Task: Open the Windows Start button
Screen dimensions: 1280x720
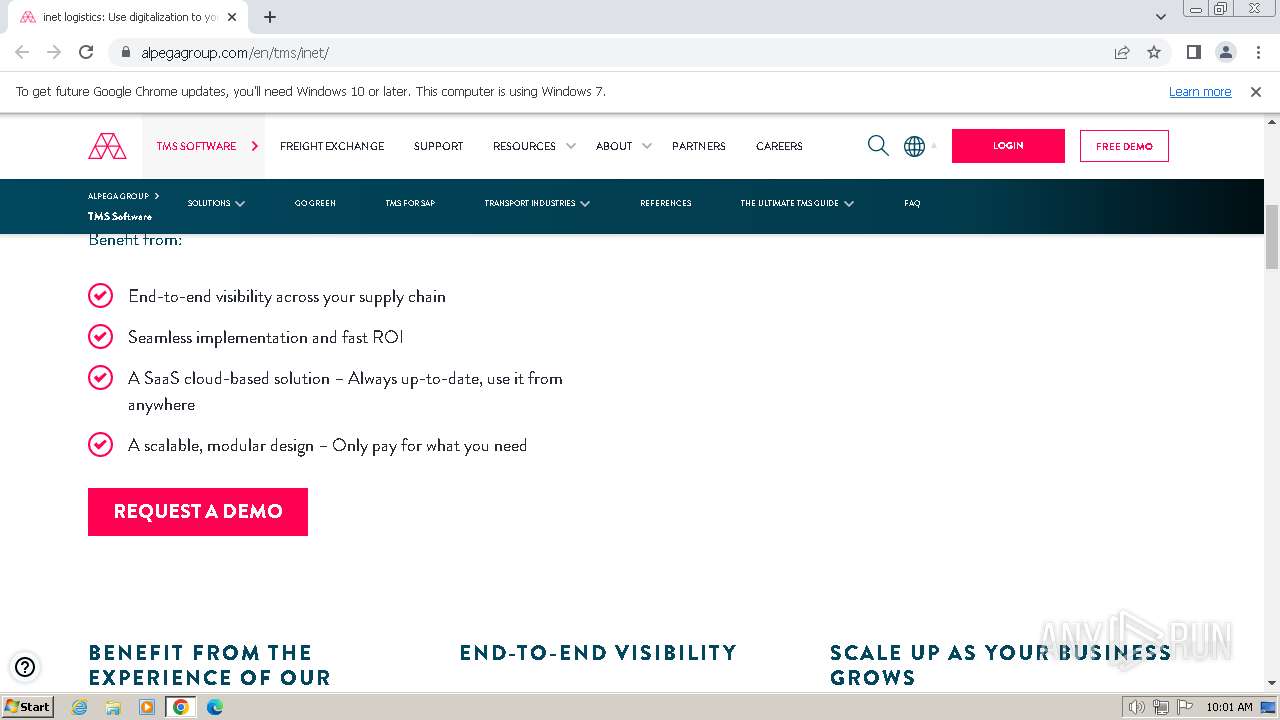Action: click(x=28, y=707)
